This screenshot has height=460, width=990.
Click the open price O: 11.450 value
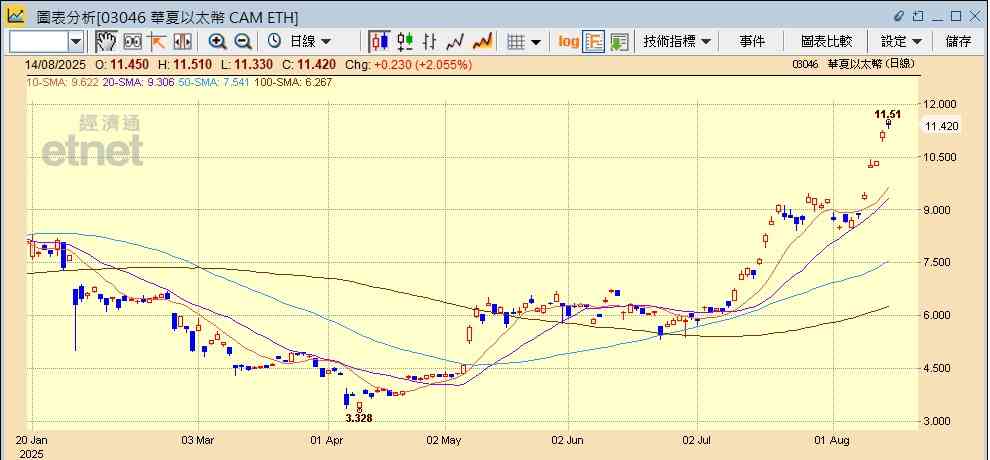[x=122, y=64]
